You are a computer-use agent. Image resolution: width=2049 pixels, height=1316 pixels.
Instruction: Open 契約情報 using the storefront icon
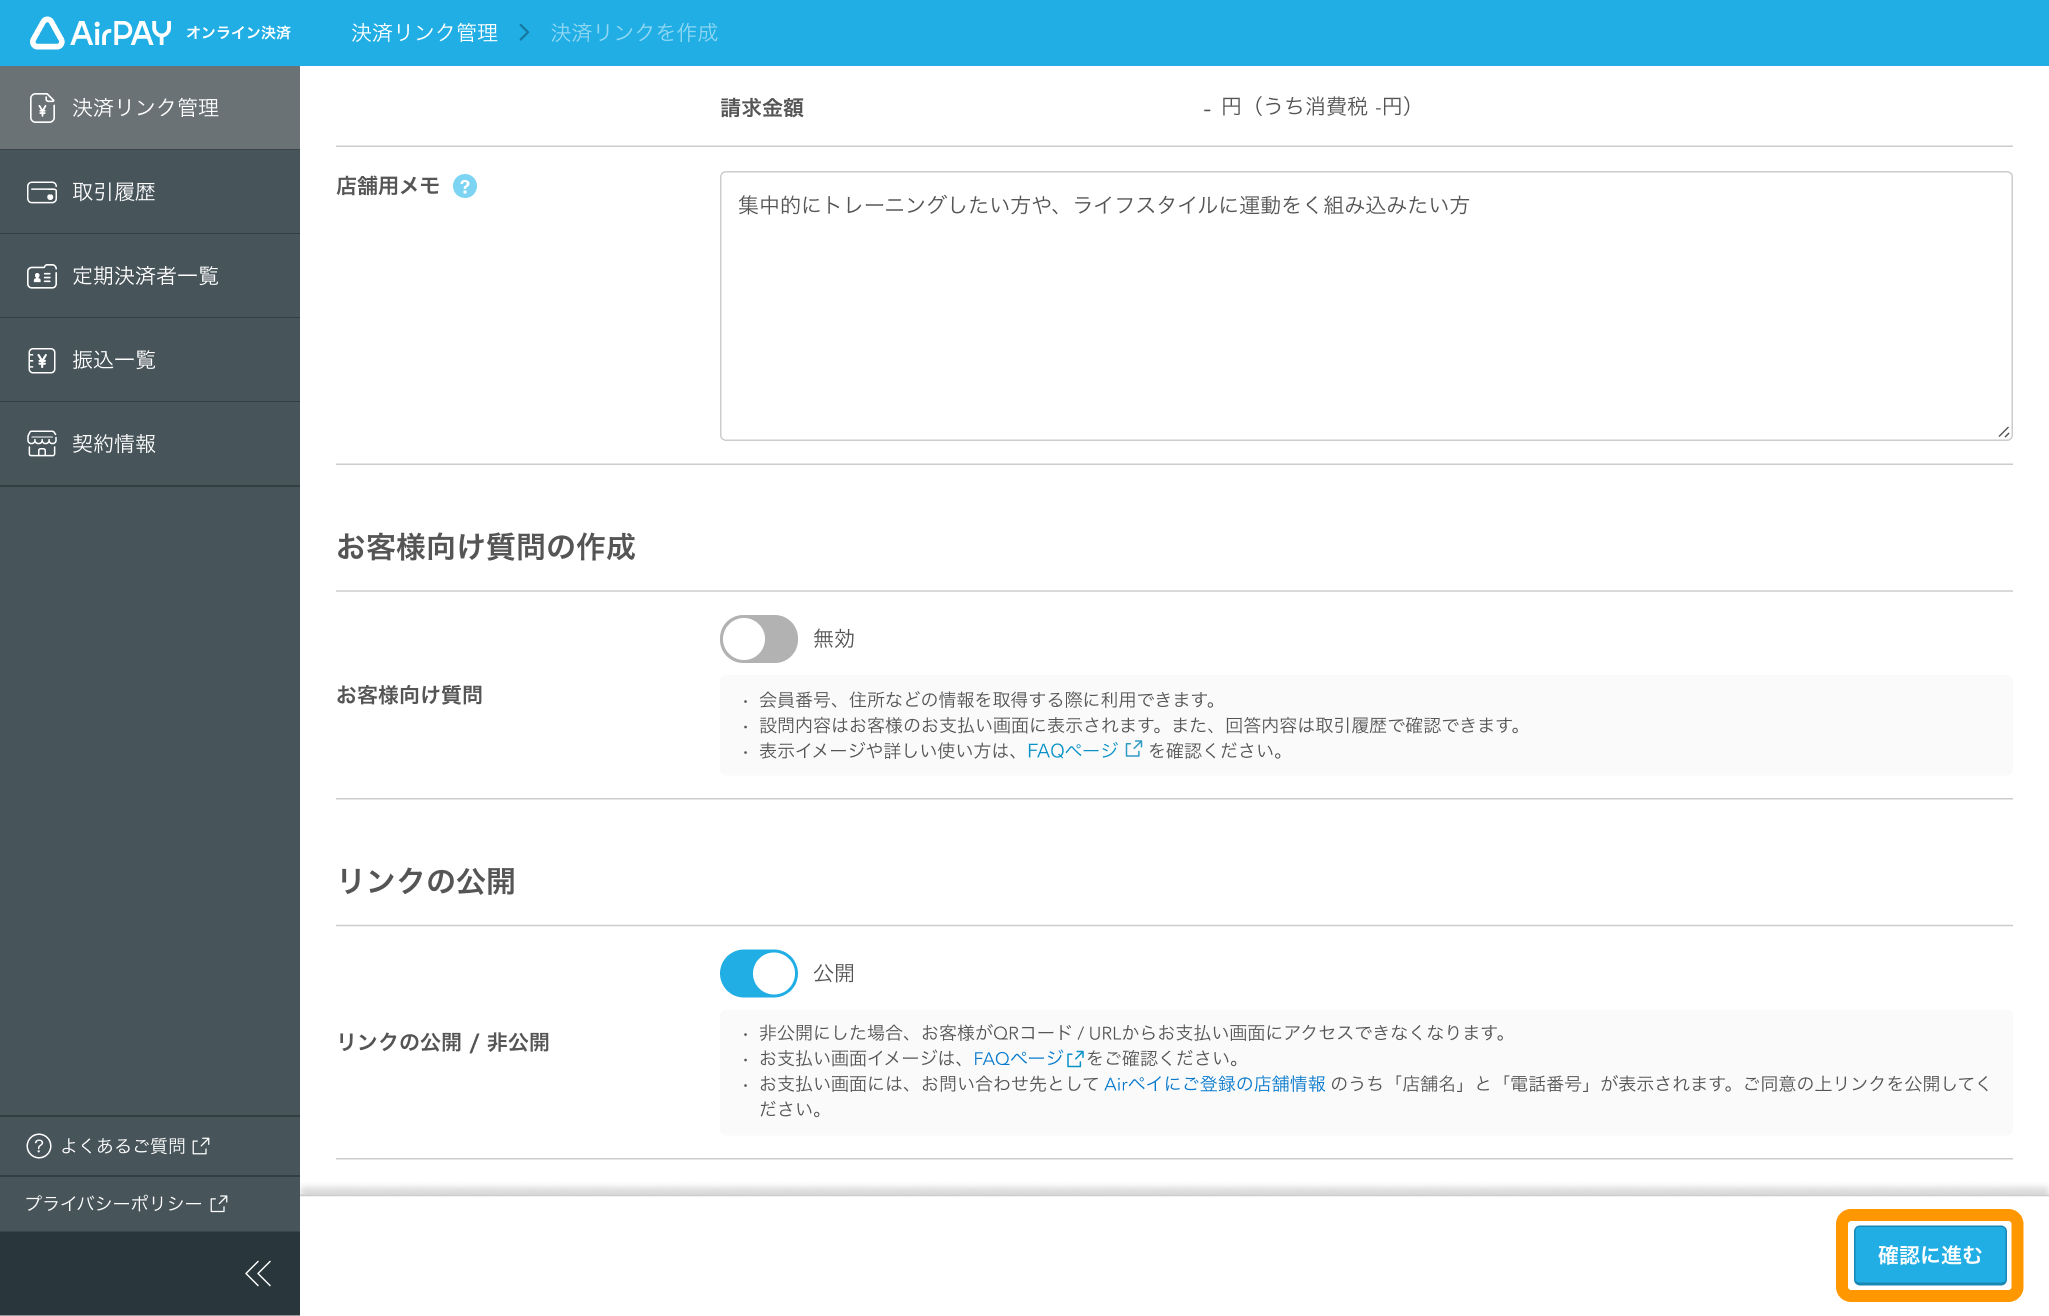[41, 443]
